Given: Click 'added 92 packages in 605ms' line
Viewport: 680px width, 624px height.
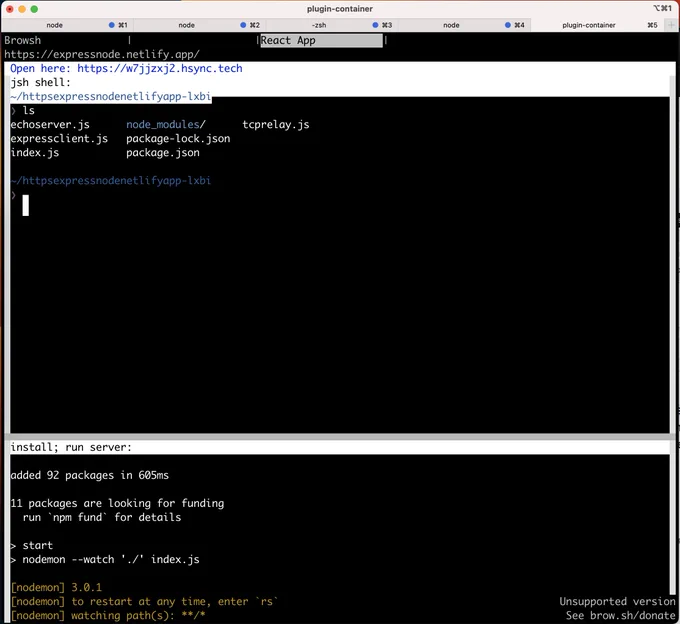Looking at the screenshot, I should pos(89,475).
